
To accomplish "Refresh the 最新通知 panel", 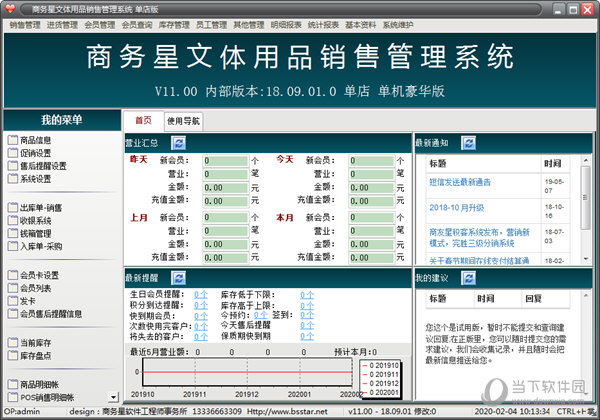I will (468, 143).
